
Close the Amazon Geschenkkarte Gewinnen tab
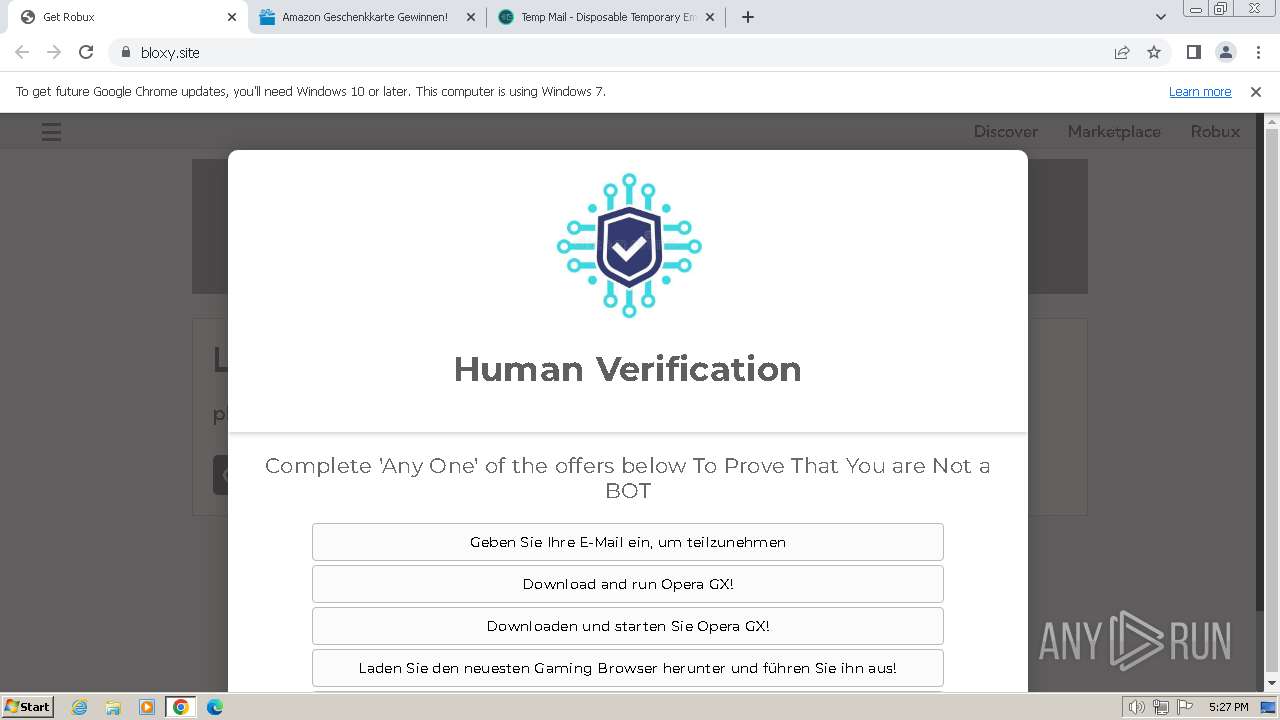pyautogui.click(x=471, y=17)
